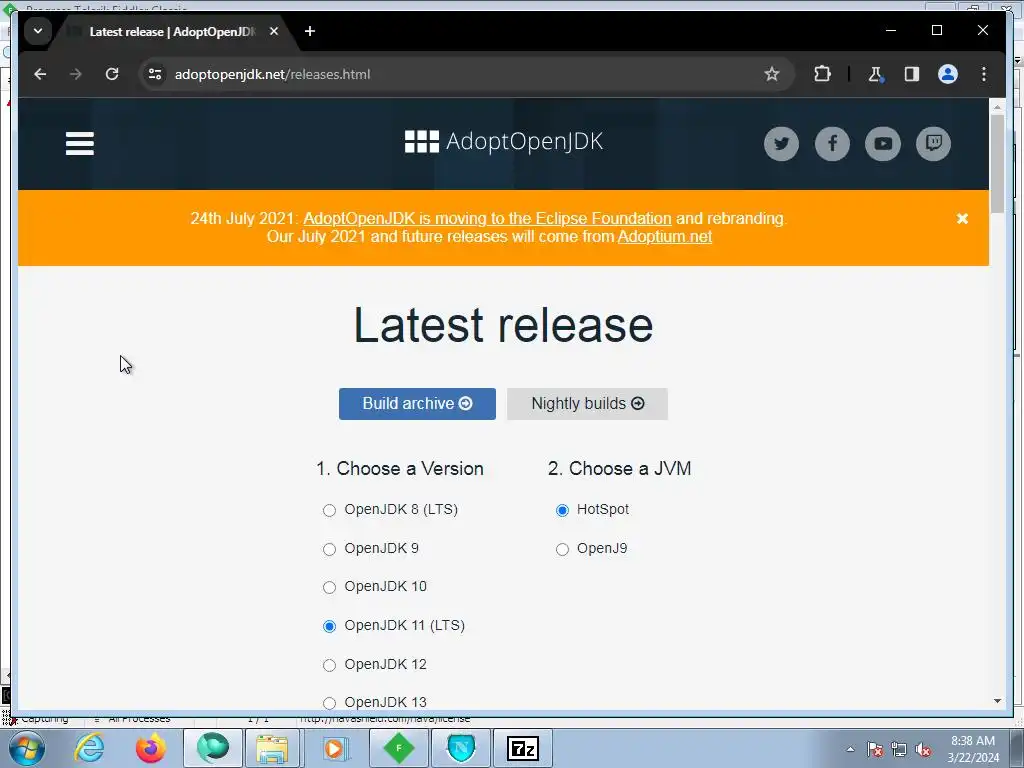Open the green globe browser taskbar icon
Viewport: 1024px width, 768px height.
tap(213, 748)
